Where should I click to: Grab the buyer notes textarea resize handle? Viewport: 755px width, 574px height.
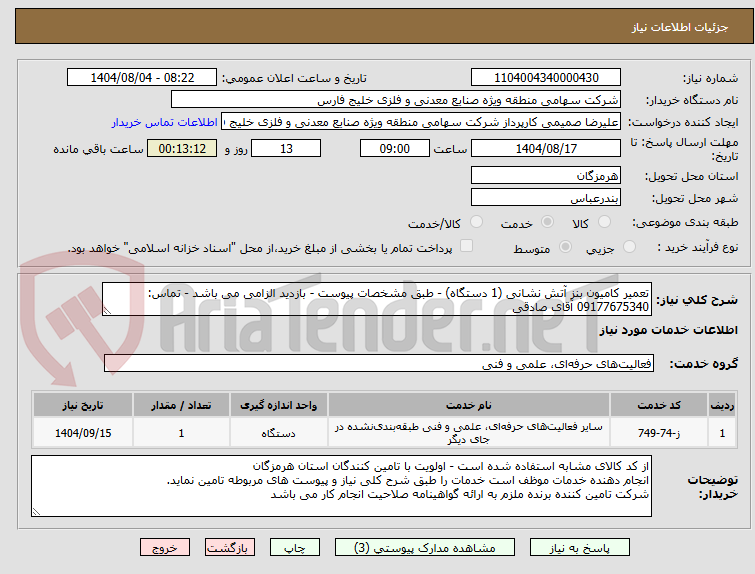click(x=36, y=511)
